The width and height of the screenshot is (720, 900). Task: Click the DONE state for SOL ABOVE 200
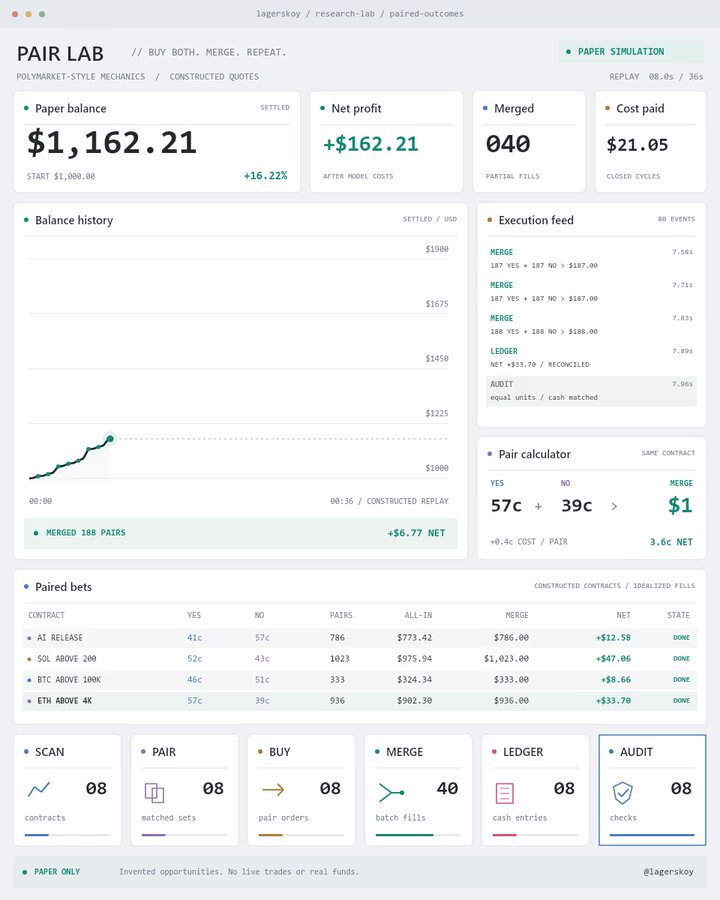pos(682,659)
